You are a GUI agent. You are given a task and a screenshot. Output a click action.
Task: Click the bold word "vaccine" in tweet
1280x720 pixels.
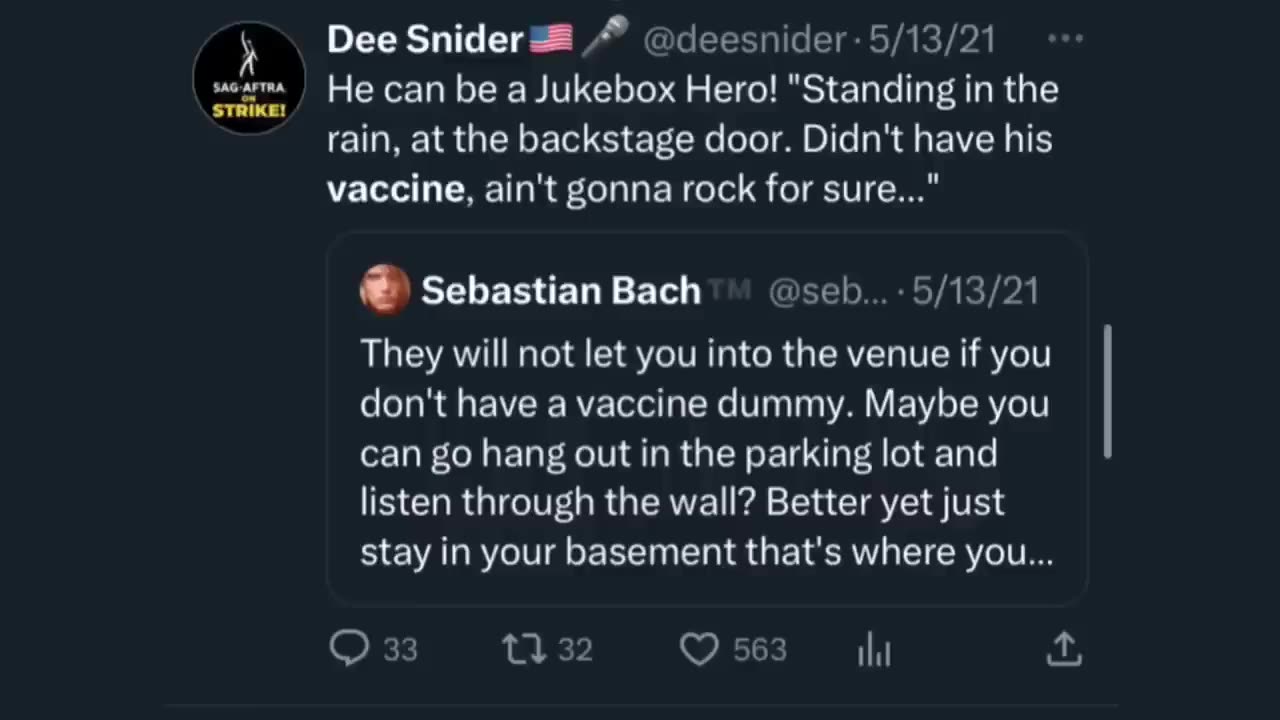pos(396,189)
